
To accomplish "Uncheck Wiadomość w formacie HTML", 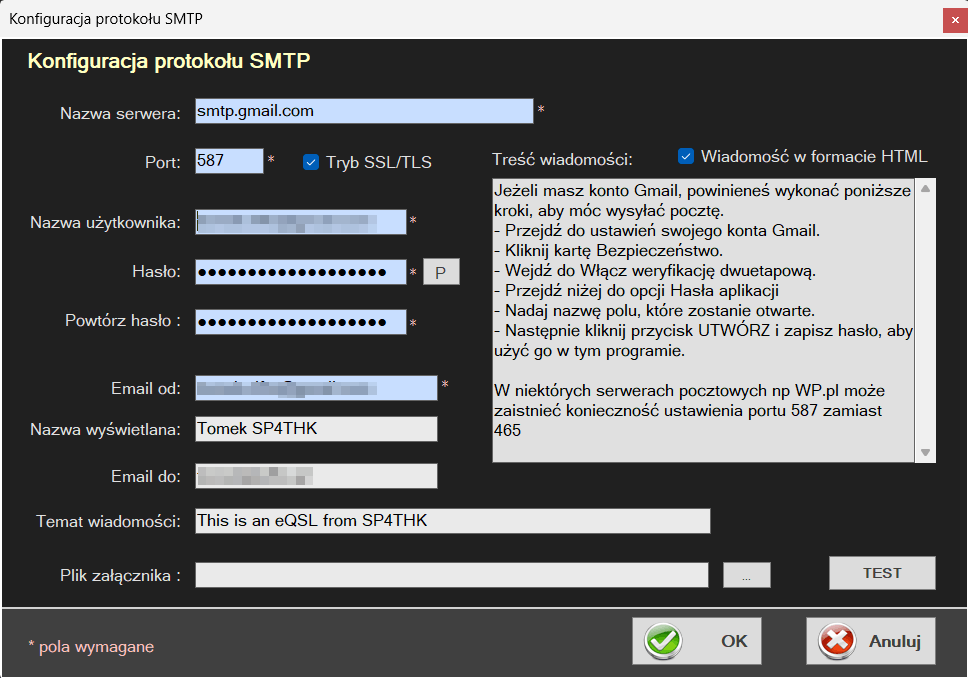I will pos(686,156).
